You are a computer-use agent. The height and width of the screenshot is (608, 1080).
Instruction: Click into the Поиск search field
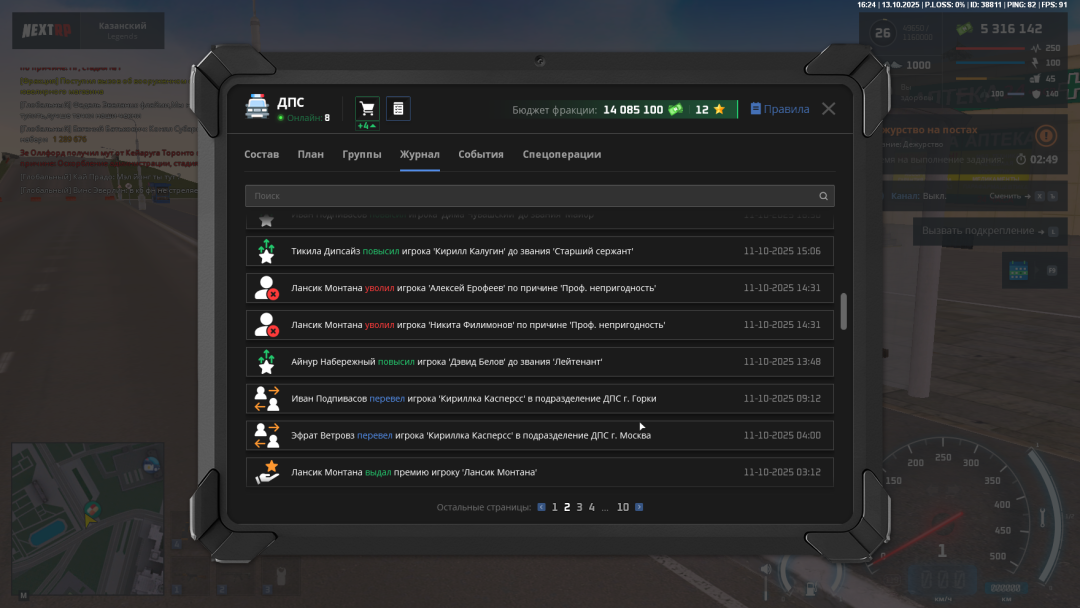click(x=530, y=196)
